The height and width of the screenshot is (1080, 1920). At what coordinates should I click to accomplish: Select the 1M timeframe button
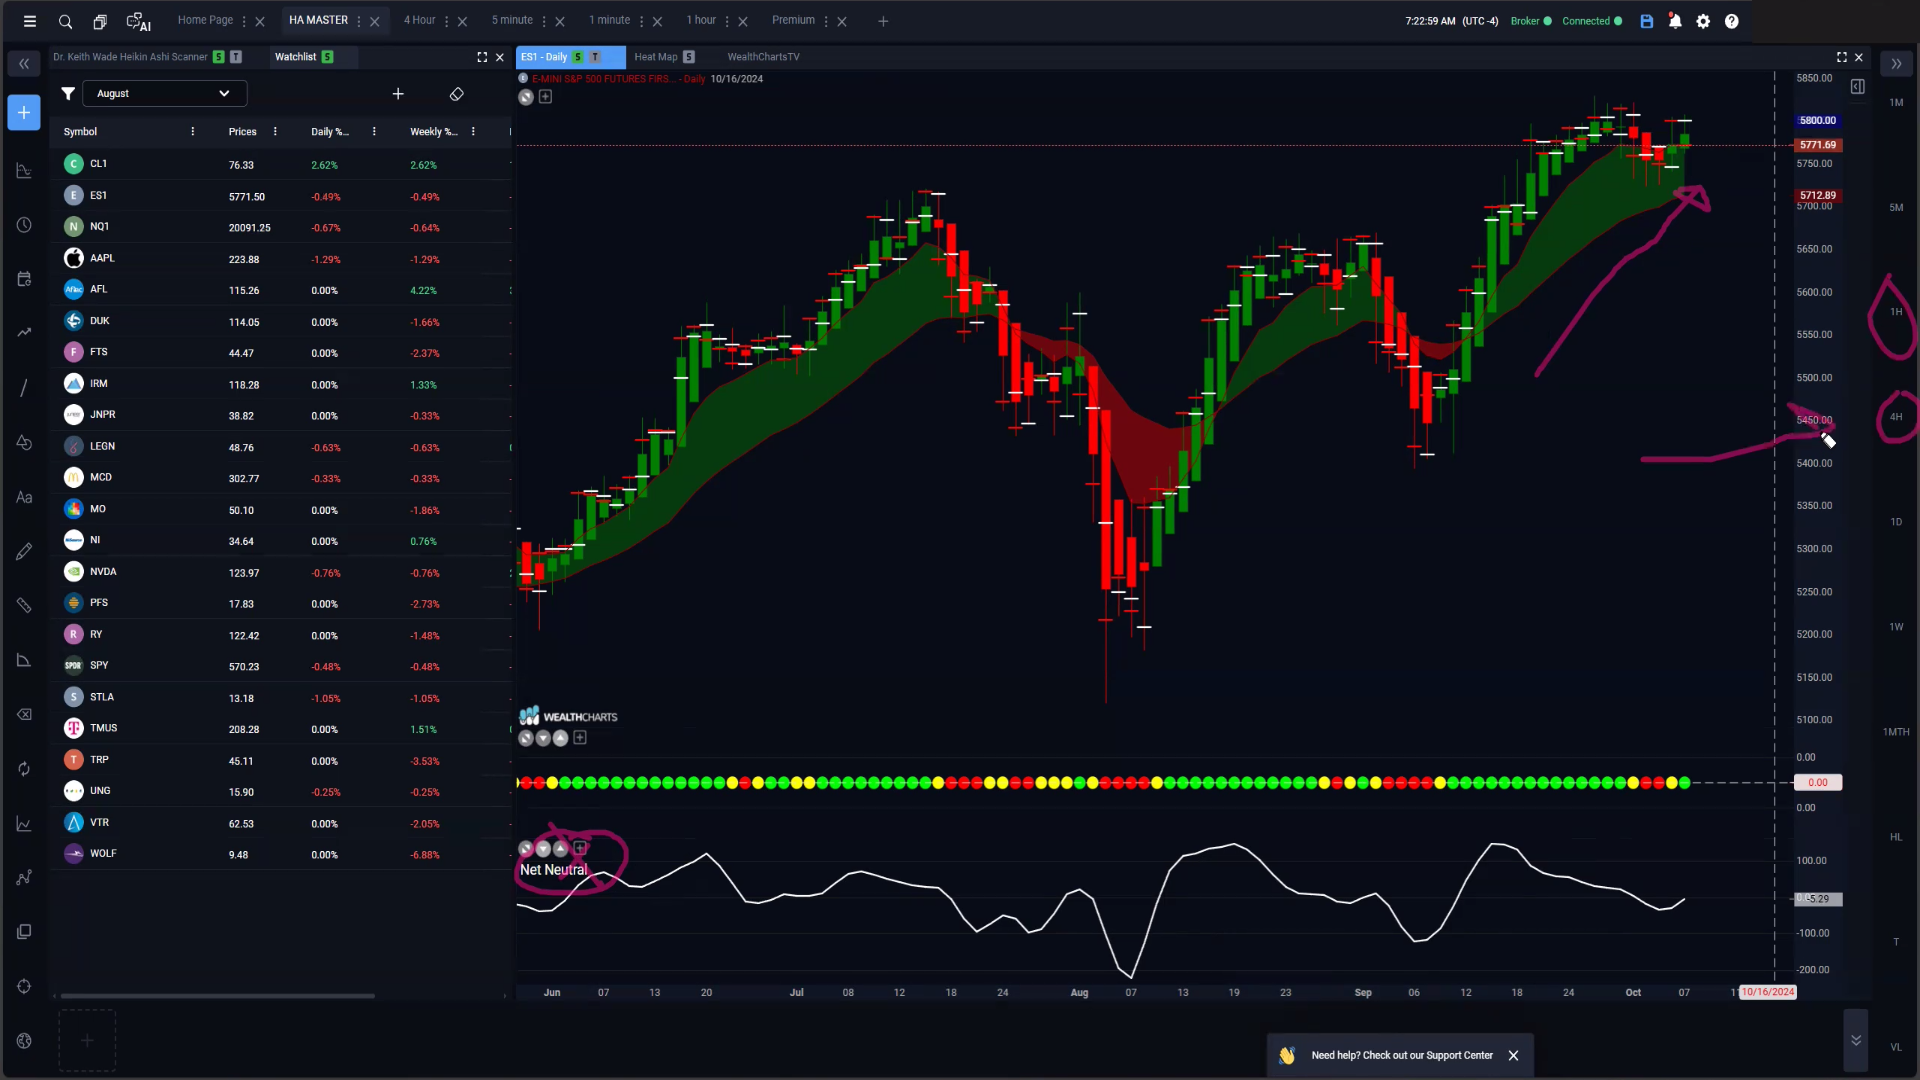pyautogui.click(x=1896, y=102)
